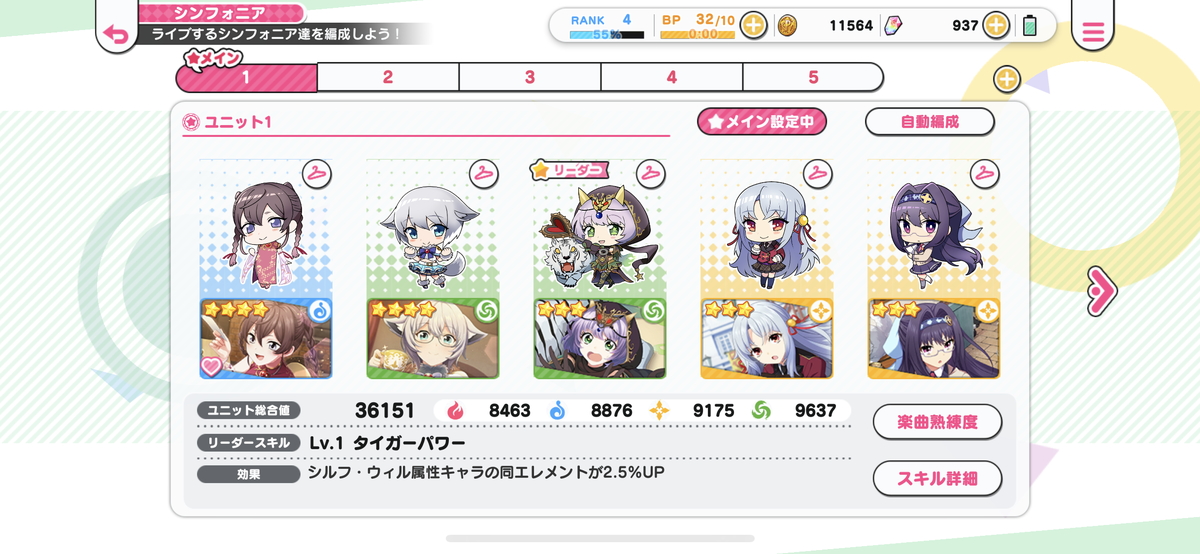Click the 自動編成 auto-formation button
This screenshot has height=554, width=1200.
[930, 122]
